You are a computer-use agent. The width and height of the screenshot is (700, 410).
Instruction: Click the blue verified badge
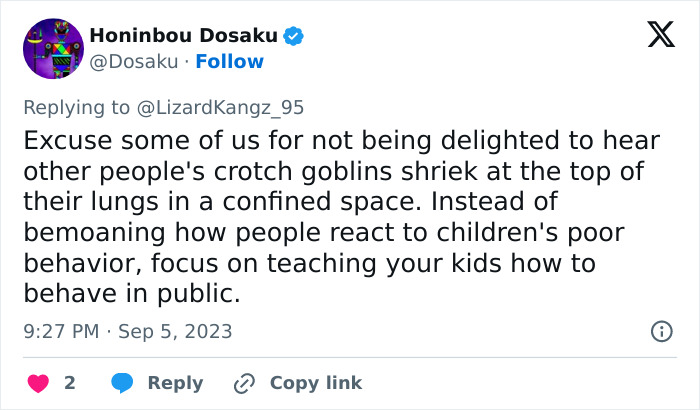coord(294,36)
